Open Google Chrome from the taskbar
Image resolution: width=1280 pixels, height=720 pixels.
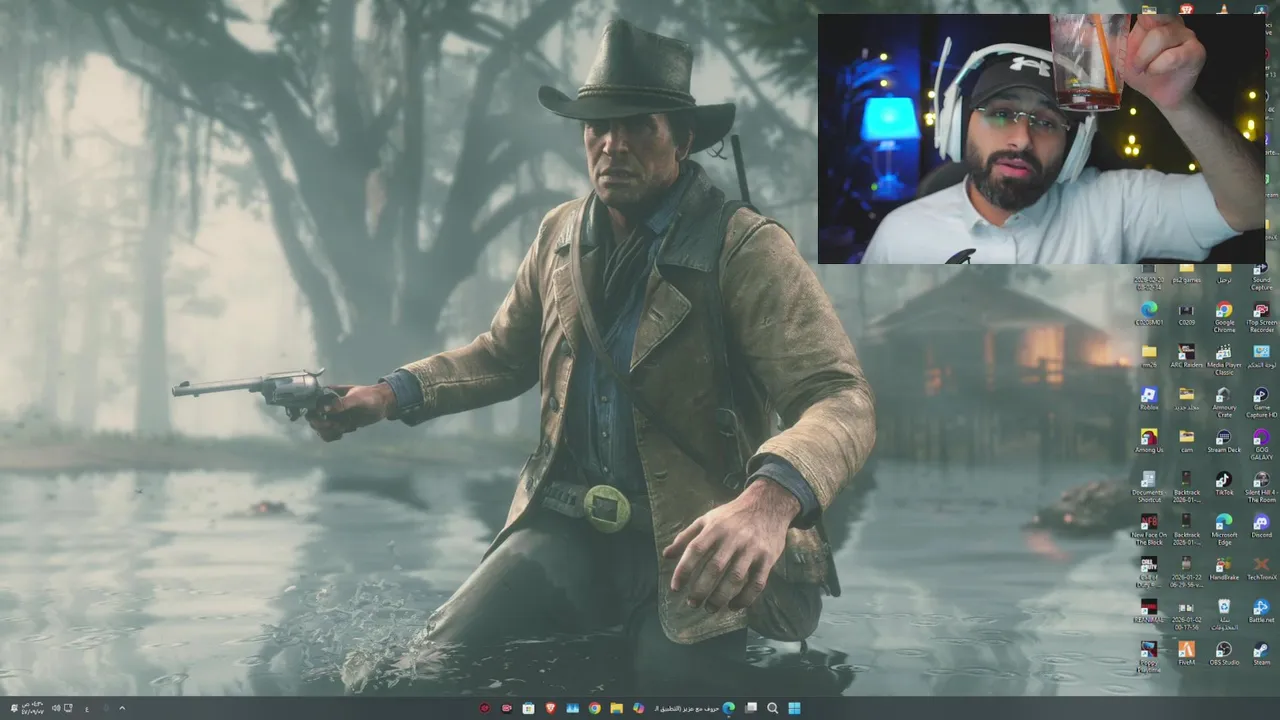coord(595,708)
